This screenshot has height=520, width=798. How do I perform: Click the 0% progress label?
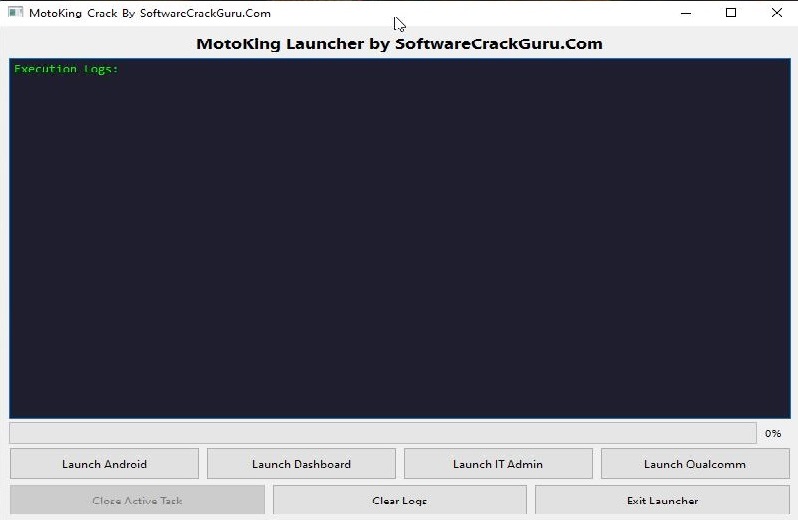click(x=773, y=433)
